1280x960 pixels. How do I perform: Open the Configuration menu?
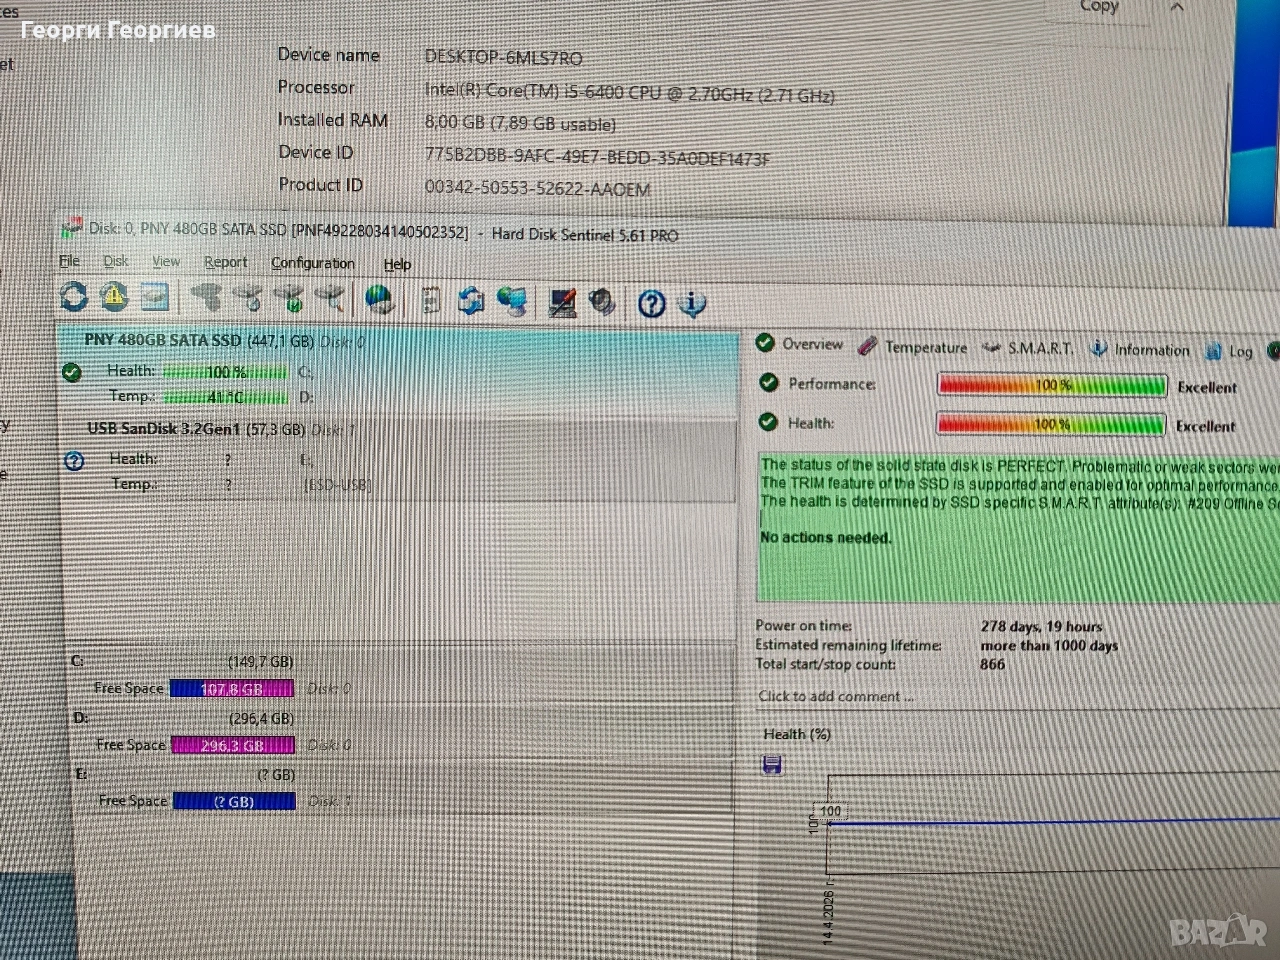(312, 263)
